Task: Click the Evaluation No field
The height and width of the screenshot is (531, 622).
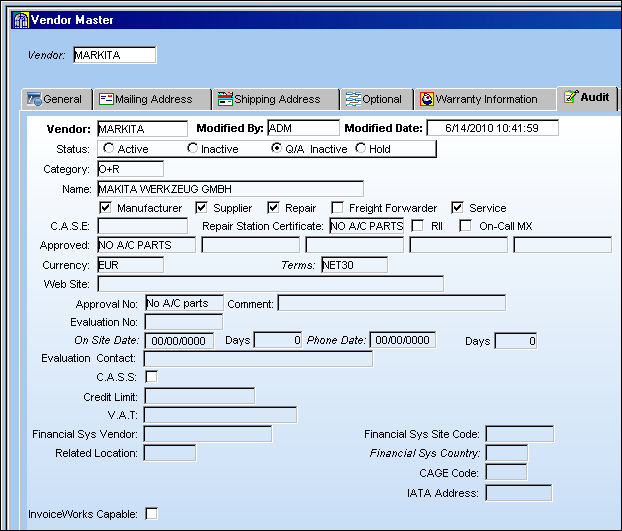Action: pyautogui.click(x=184, y=322)
